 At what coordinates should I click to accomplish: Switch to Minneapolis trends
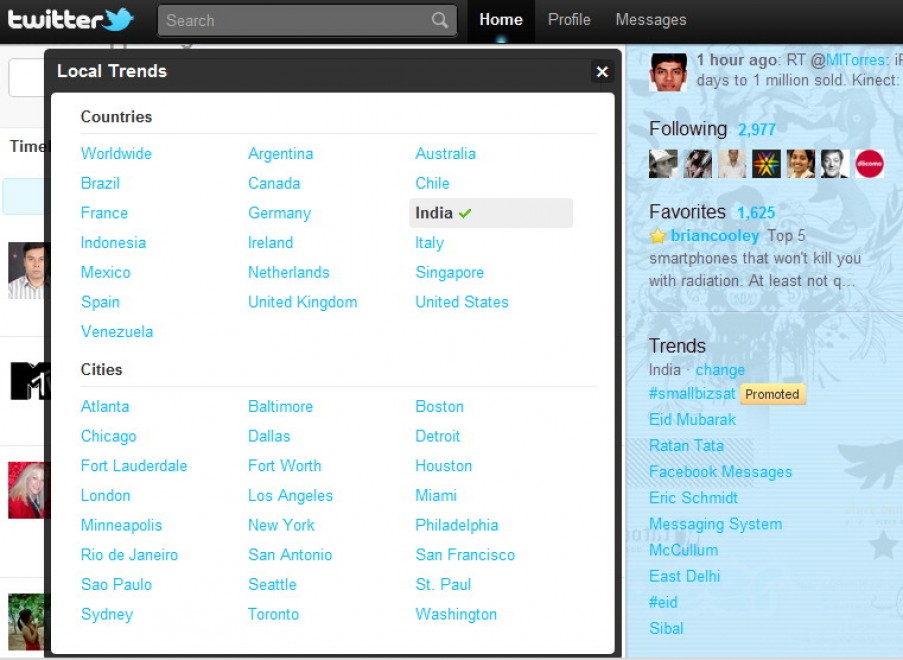pyautogui.click(x=122, y=525)
